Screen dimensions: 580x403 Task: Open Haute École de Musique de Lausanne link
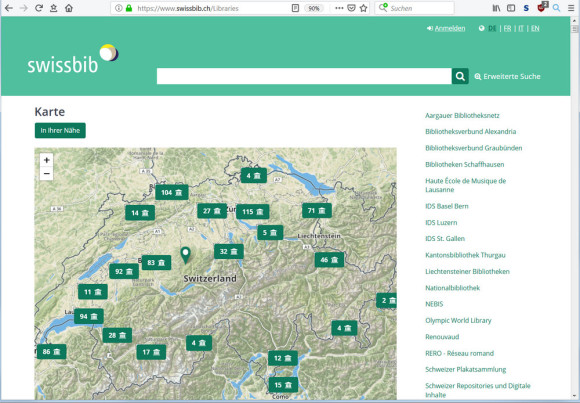point(465,185)
